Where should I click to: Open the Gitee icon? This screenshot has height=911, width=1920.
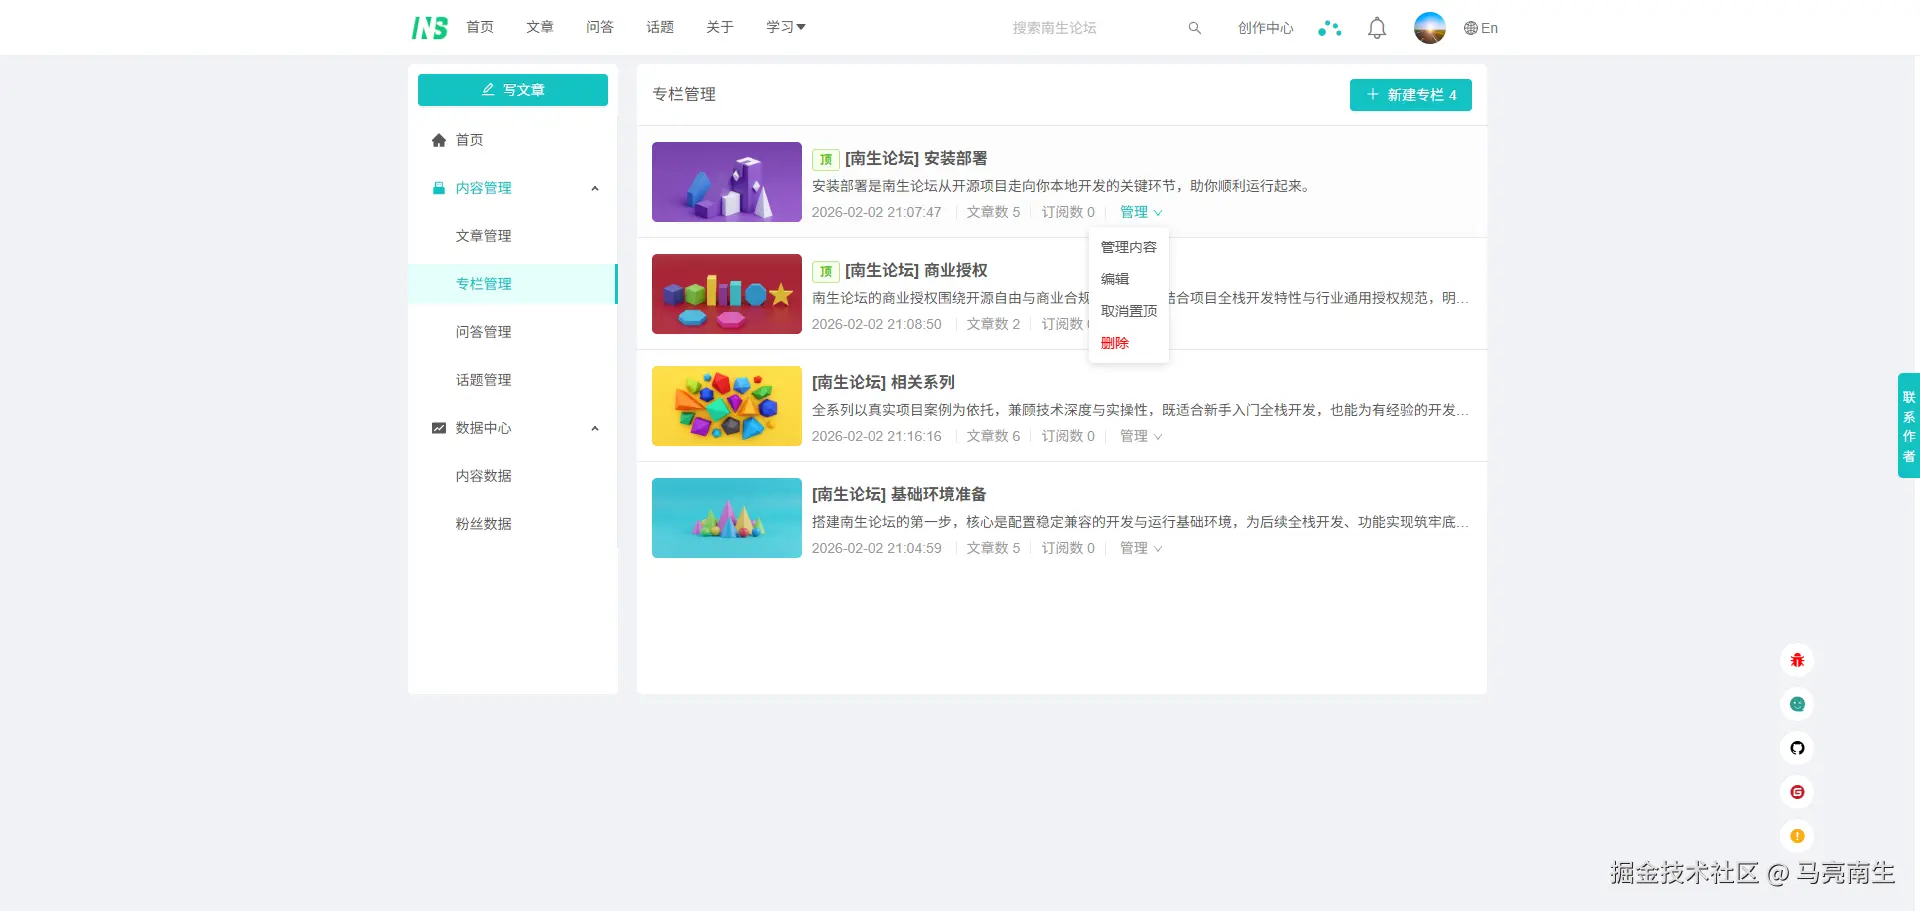pos(1797,792)
